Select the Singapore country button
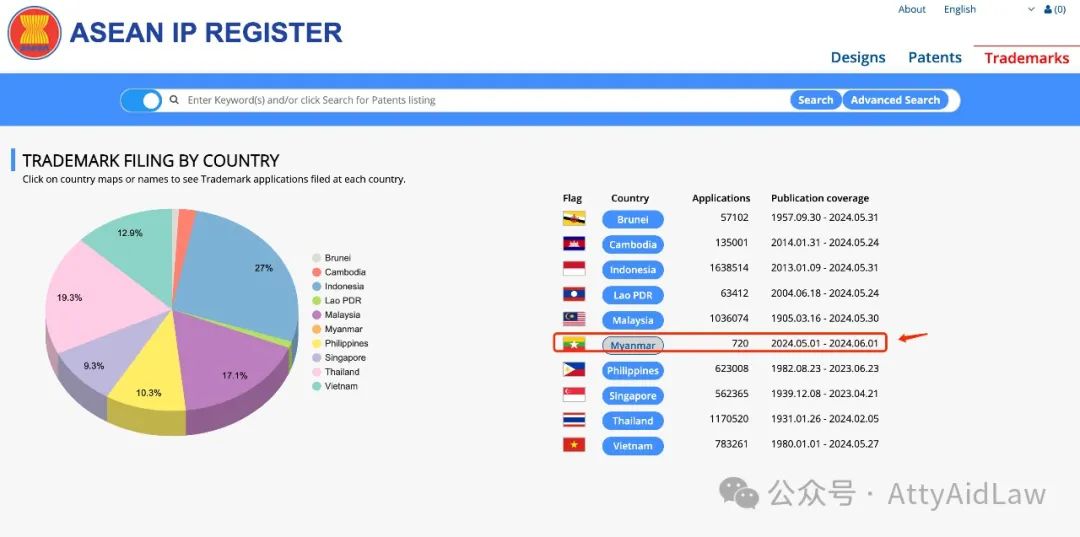1080x537 pixels. click(x=632, y=396)
